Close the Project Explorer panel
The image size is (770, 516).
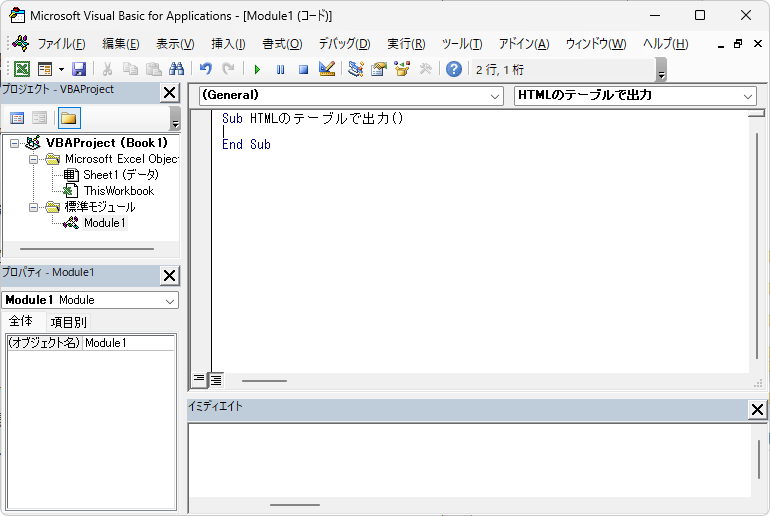pyautogui.click(x=169, y=93)
